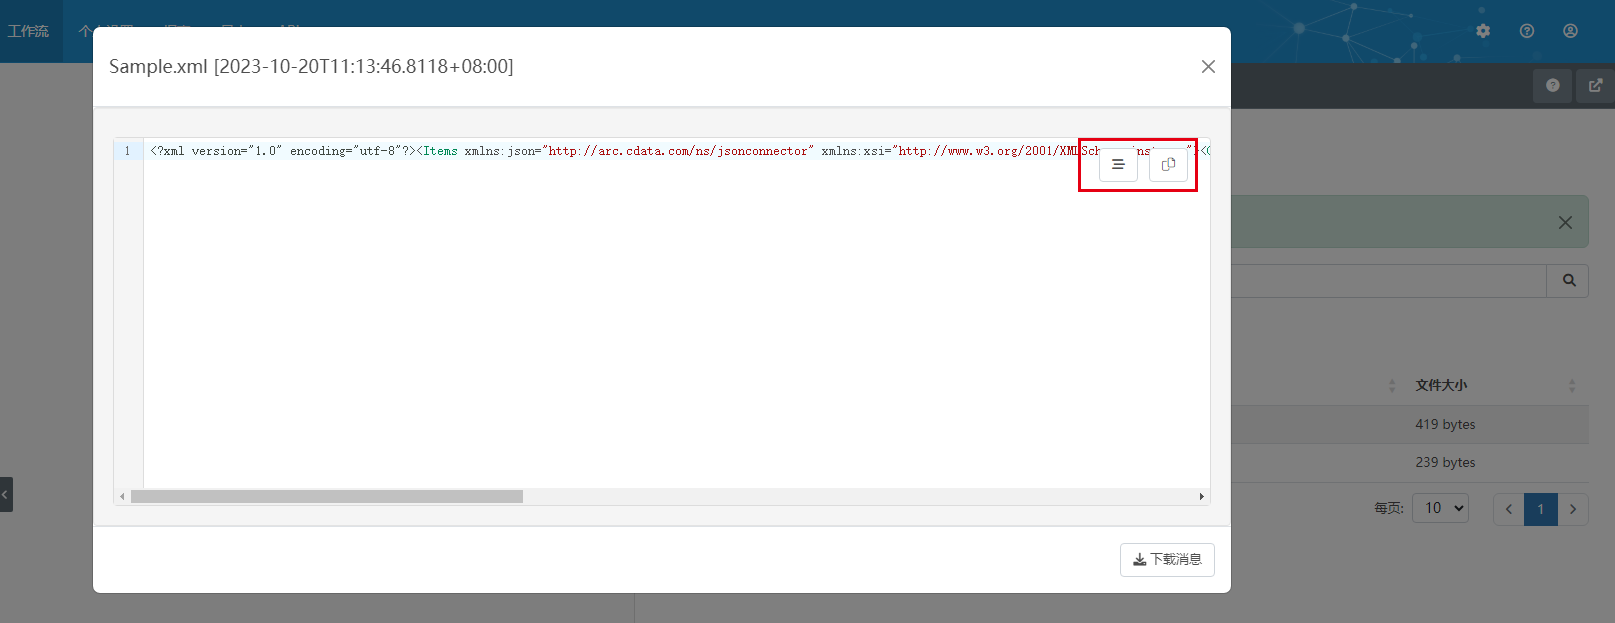Open settings via the gear icon
This screenshot has width=1615, height=623.
pos(1483,31)
